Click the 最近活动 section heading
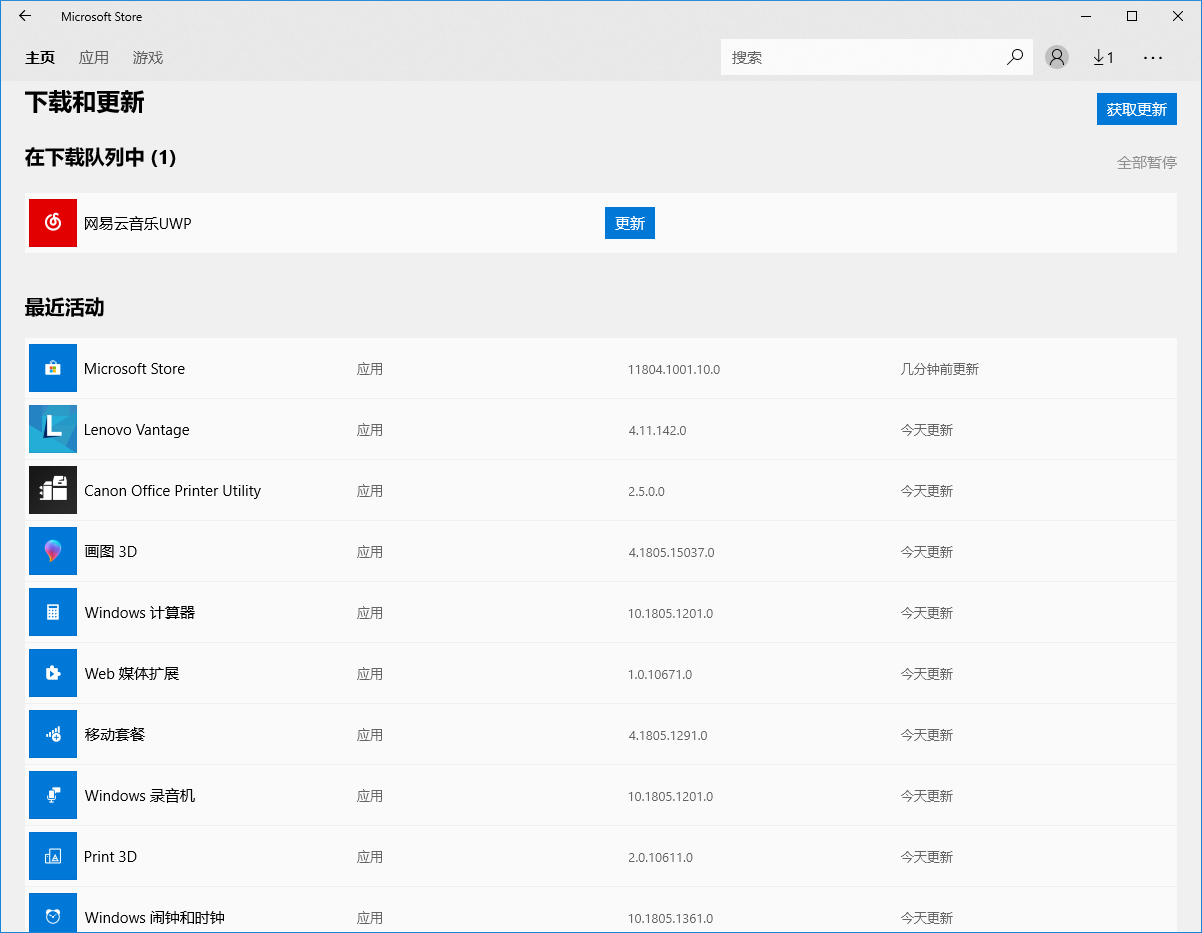 pos(65,308)
